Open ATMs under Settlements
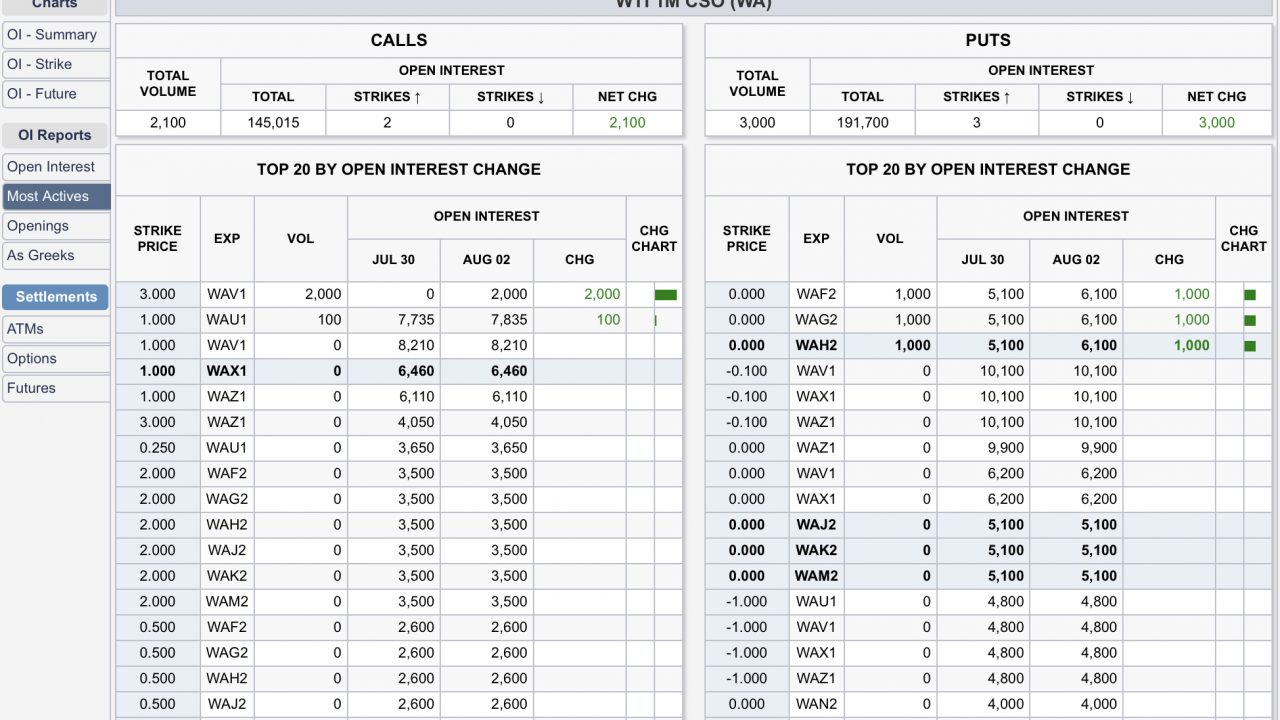Screen dimensions: 1280x720 (x=26, y=329)
